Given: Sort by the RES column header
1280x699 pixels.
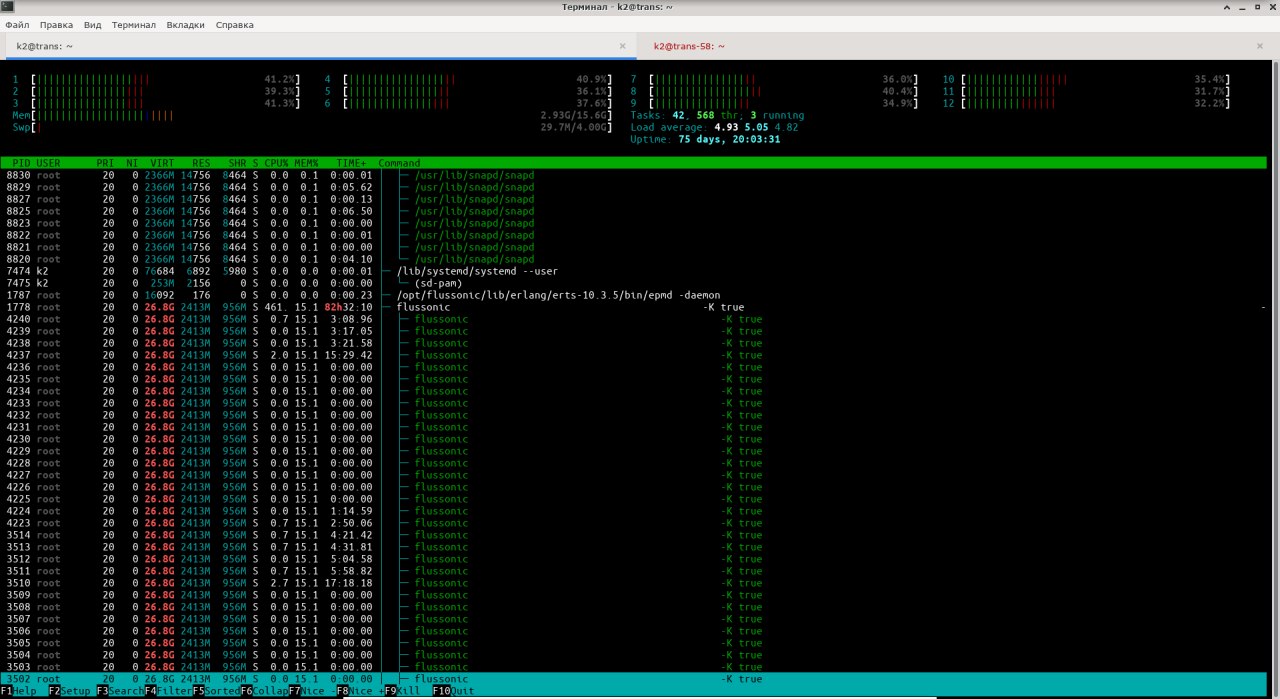Looking at the screenshot, I should click(201, 163).
